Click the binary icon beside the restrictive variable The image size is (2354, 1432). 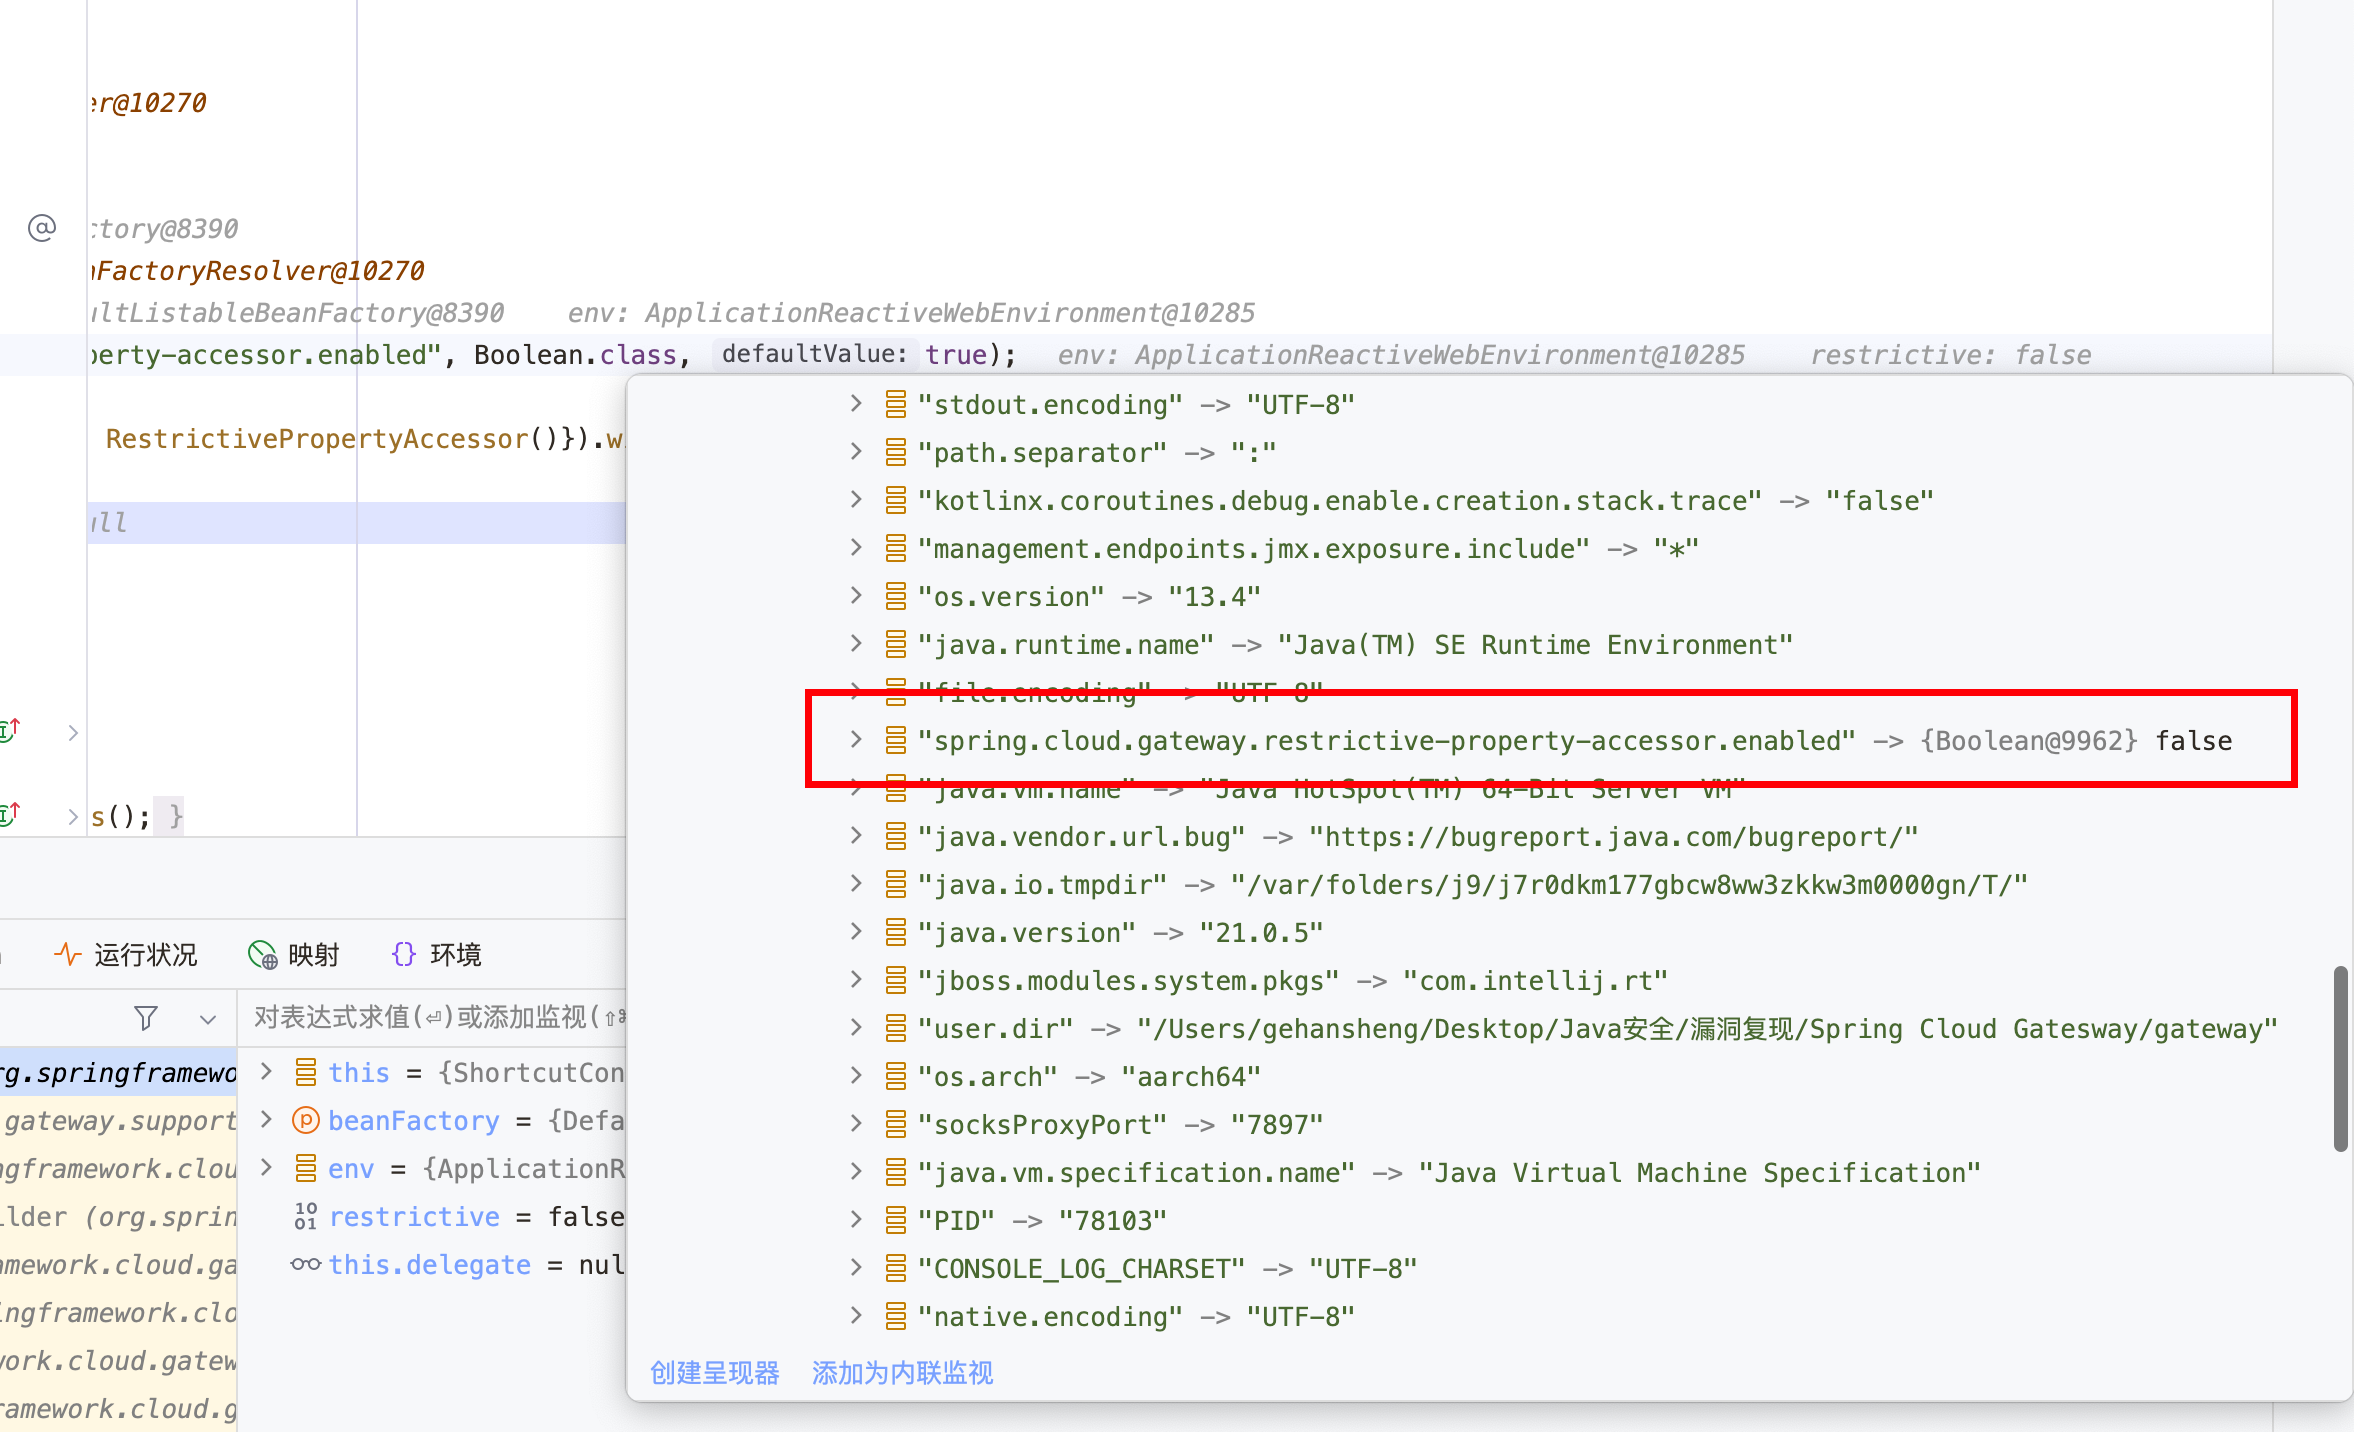click(305, 1216)
